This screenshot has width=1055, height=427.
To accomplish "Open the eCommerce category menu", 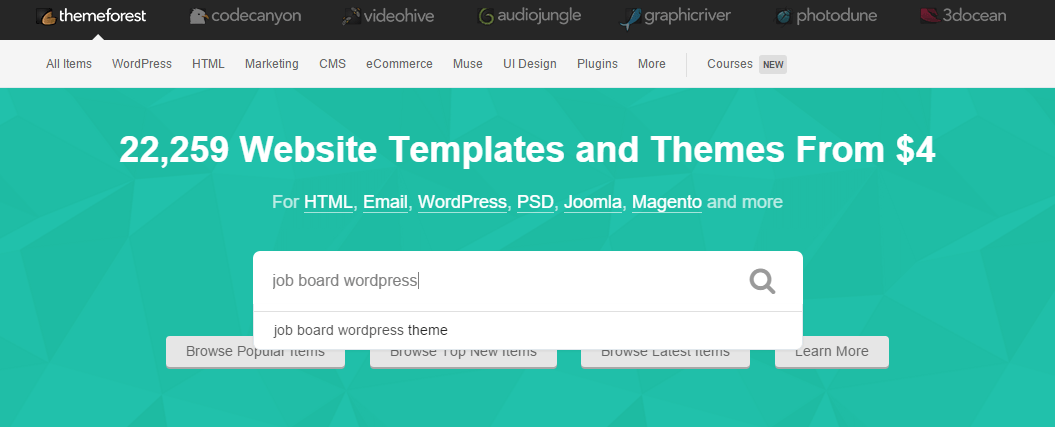I will coord(400,64).
